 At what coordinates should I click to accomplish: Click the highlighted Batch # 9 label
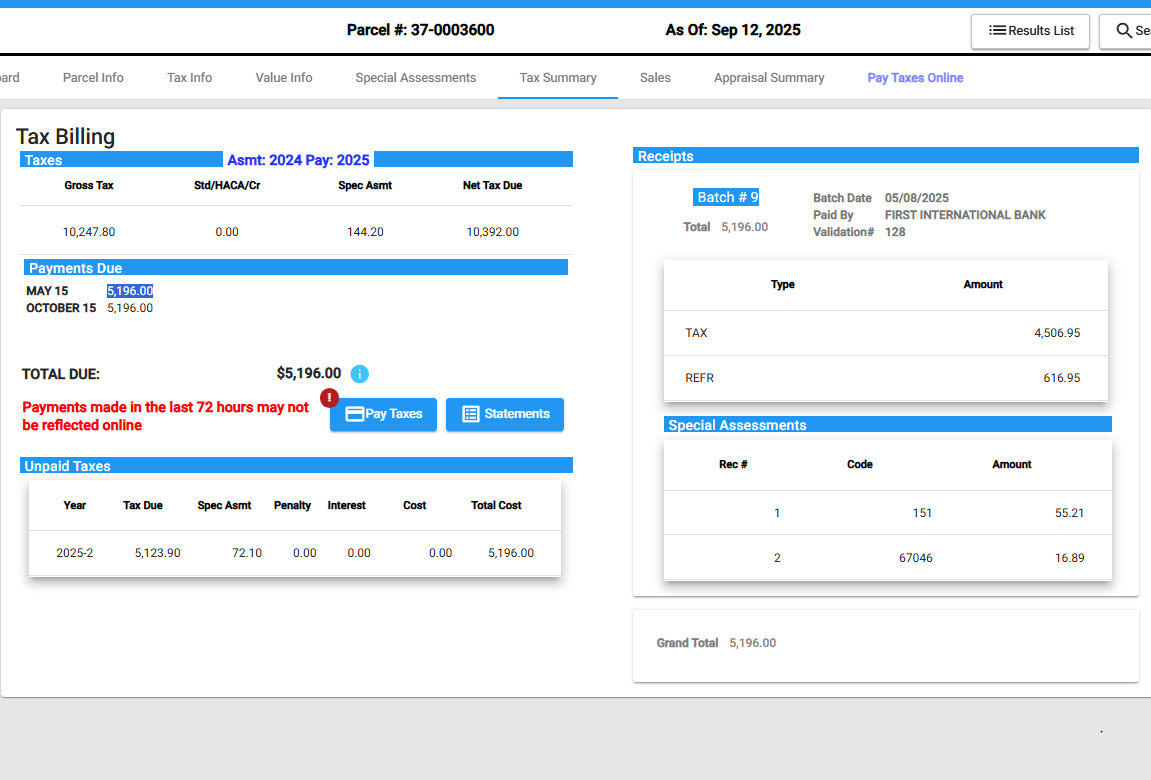point(727,197)
